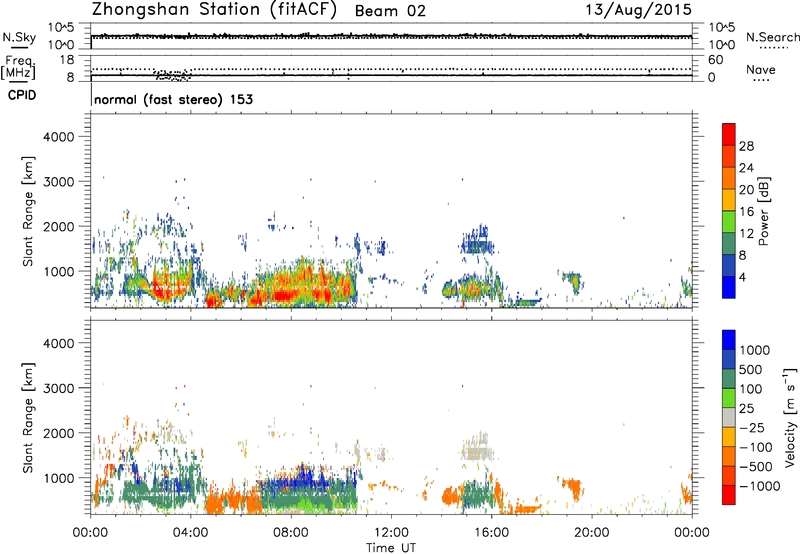Click the 'Velocity [m s-1]' colorbar title
The height and width of the screenshot is (554, 800).
789,417
